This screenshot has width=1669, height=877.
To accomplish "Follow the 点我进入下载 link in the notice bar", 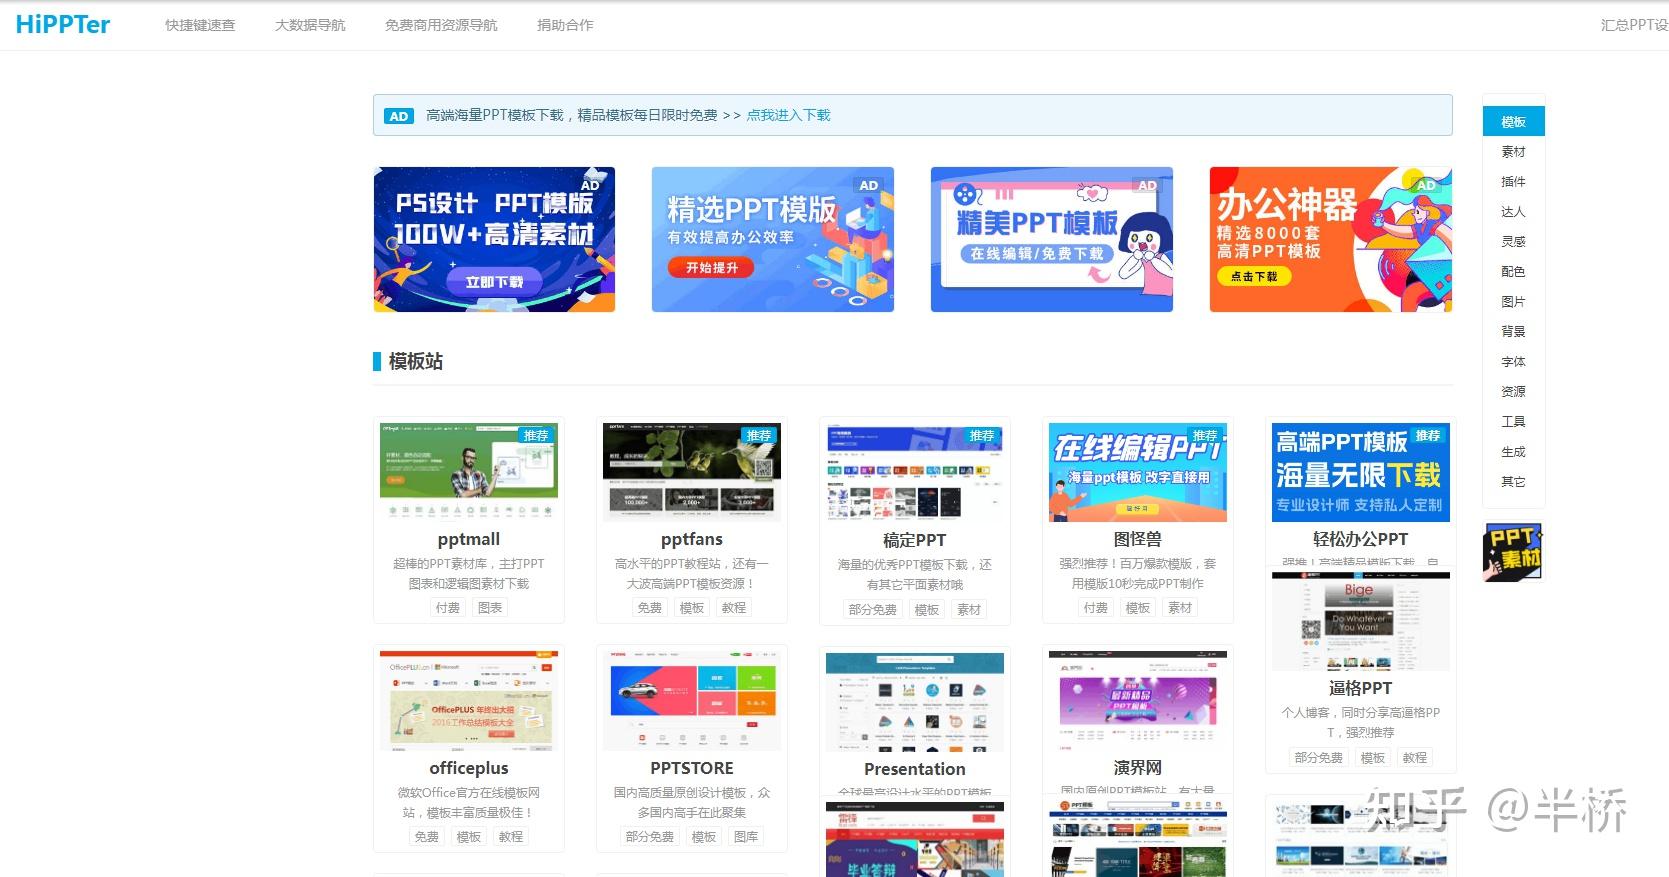I will (788, 115).
